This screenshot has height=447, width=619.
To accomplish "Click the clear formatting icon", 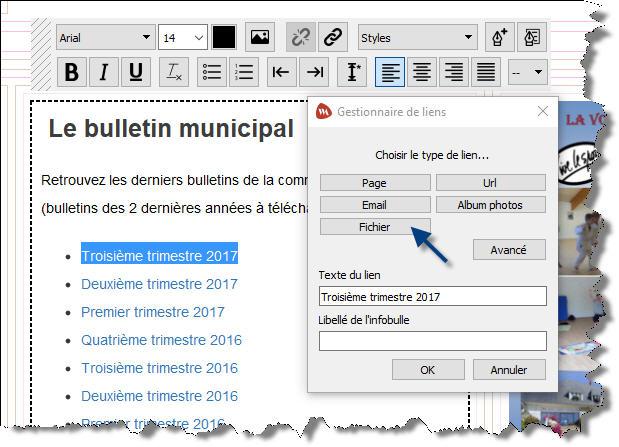I will point(174,72).
